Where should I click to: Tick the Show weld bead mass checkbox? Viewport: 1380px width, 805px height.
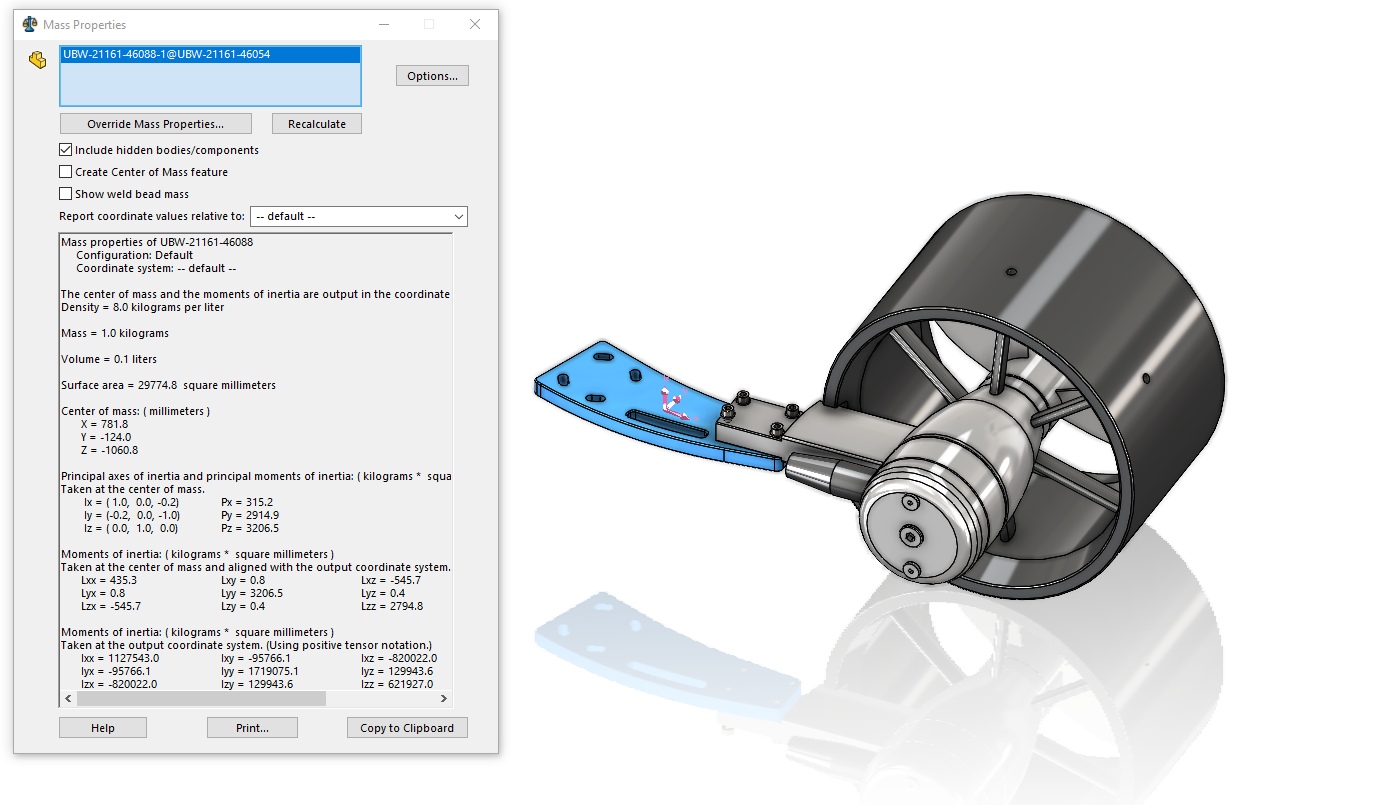click(x=66, y=194)
